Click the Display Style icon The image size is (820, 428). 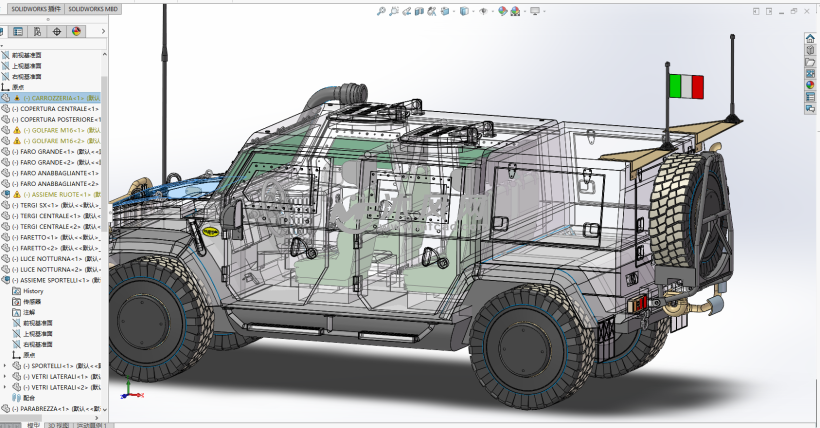464,11
